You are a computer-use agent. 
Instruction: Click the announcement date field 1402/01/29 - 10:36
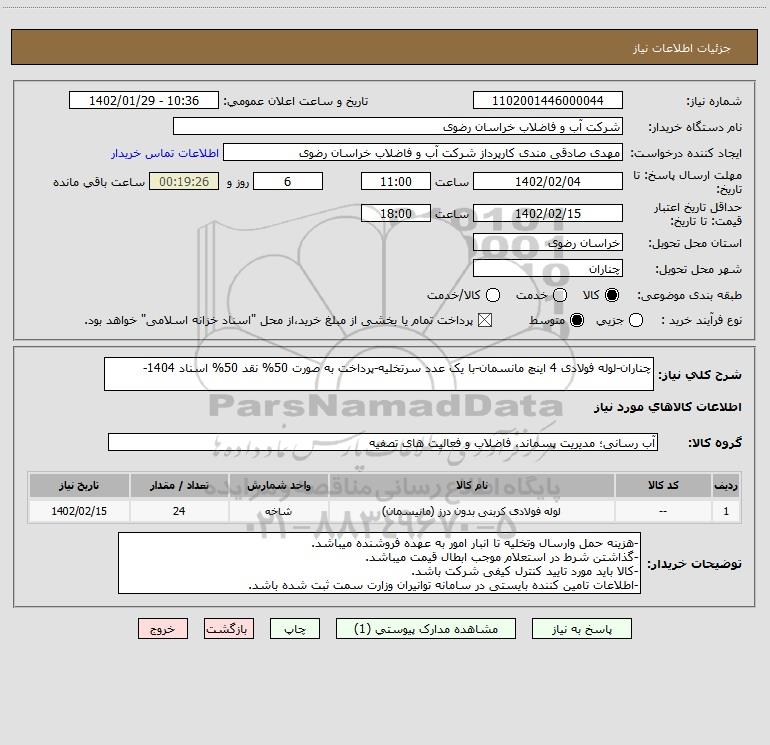point(144,100)
